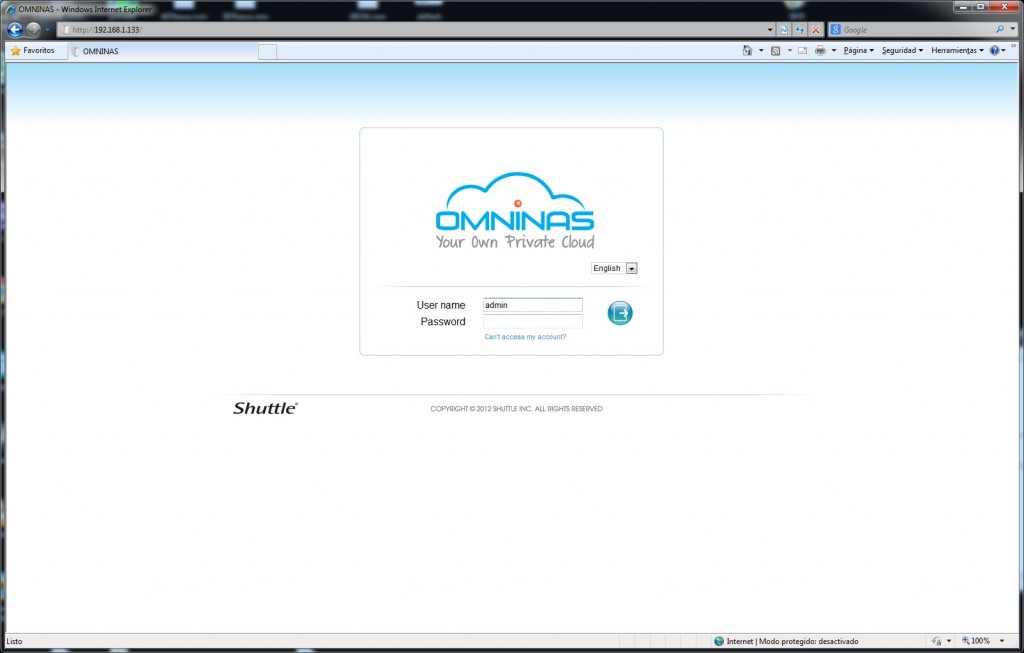Click the copyright 2012 Shuttle Inc. text
Viewport: 1024px width, 653px height.
pos(517,409)
